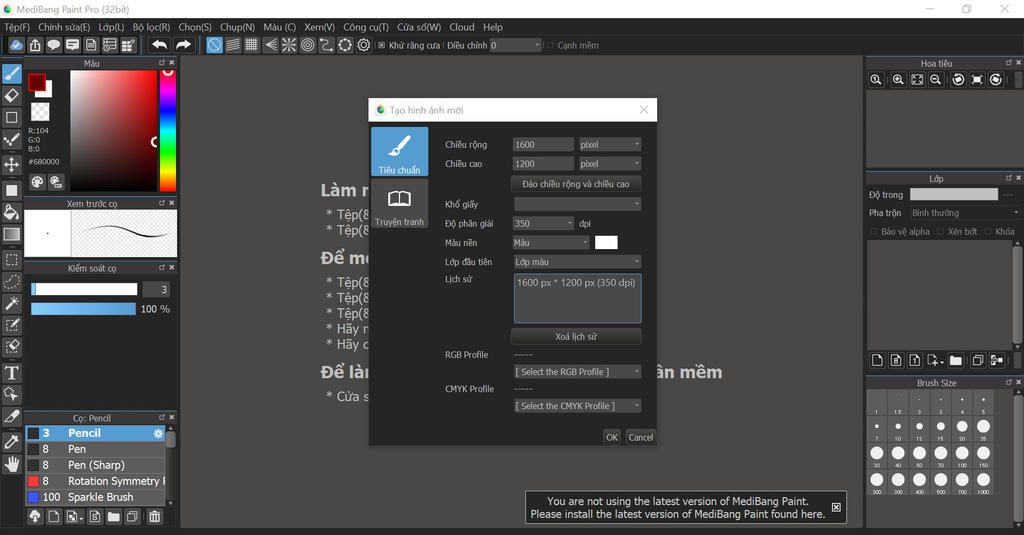Viewport: 1024px width, 535px height.
Task: Click Đảo chiều rộng và chiều cao button
Action: coord(575,184)
